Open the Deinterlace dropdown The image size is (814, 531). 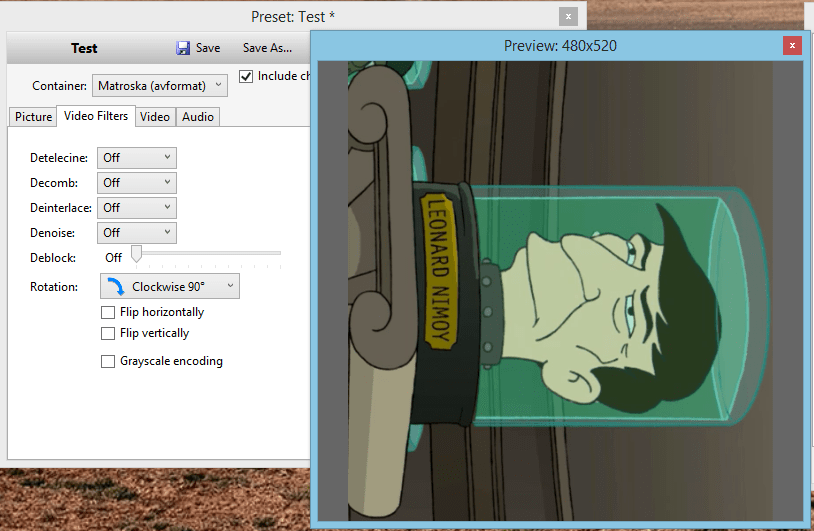point(137,208)
